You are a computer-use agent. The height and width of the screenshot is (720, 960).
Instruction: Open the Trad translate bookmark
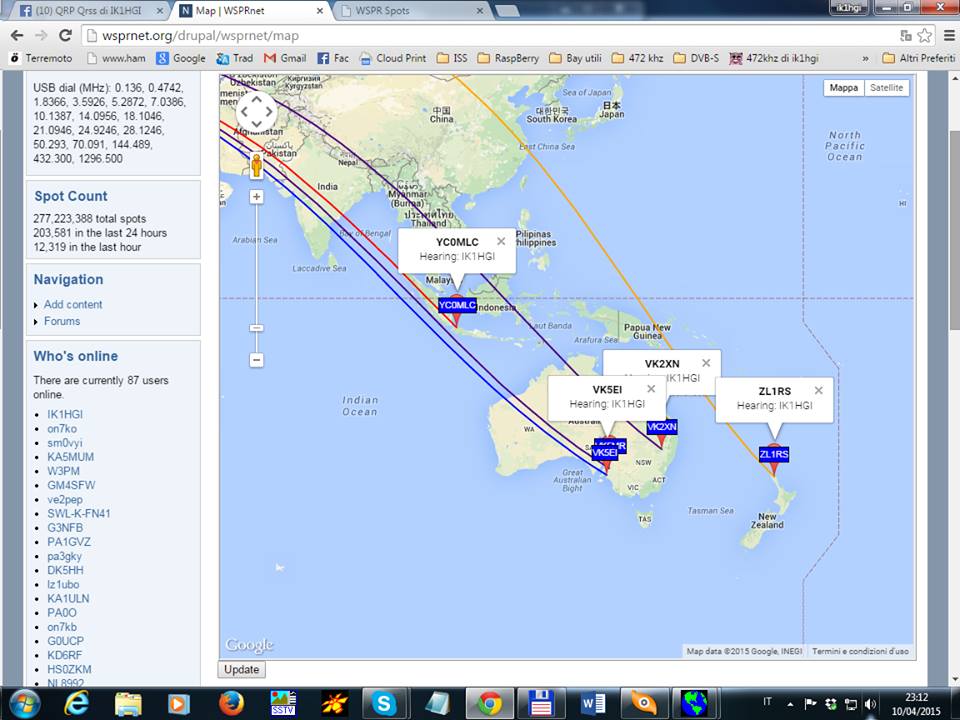(234, 58)
